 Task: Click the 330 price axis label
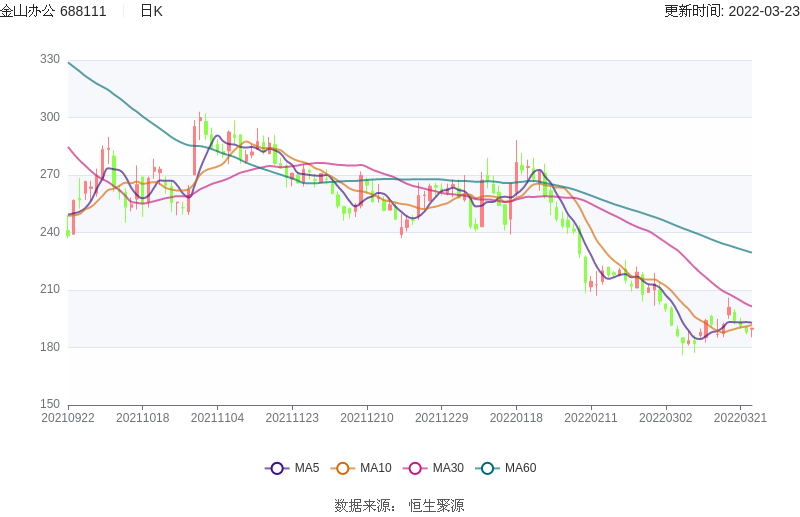(x=50, y=60)
